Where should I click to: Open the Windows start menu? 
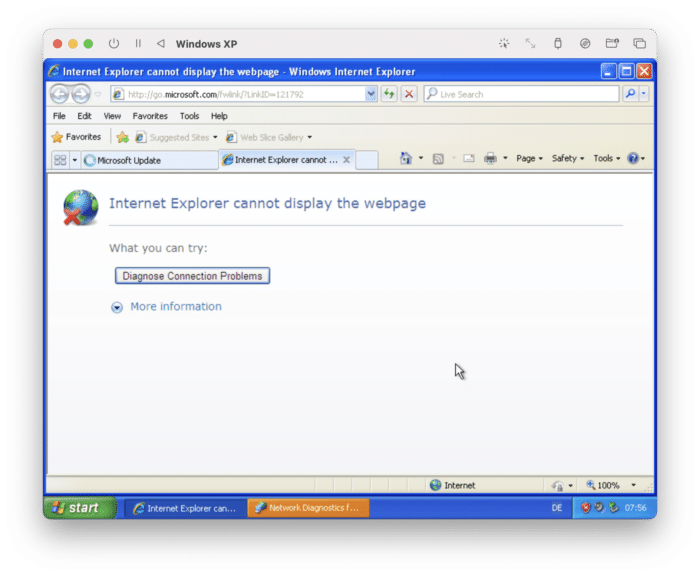coord(80,508)
